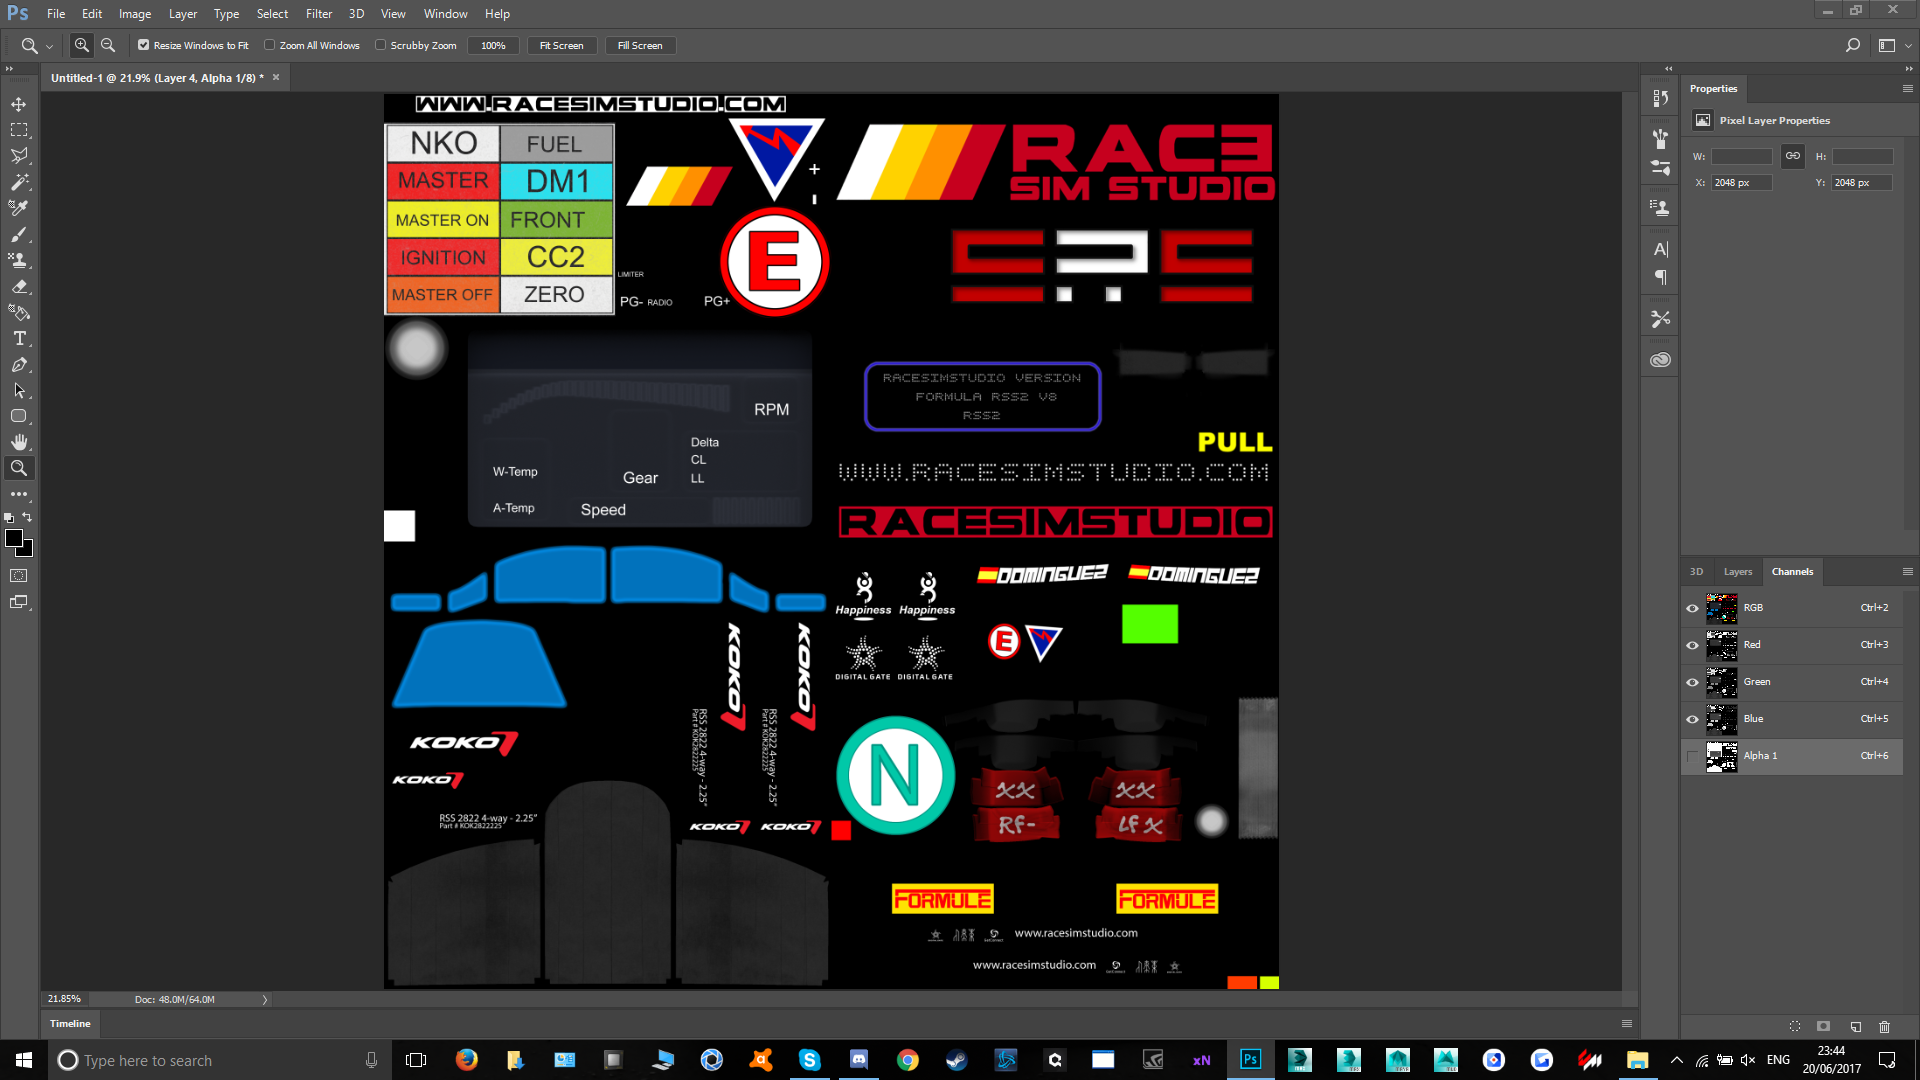Click the Zoom In option button
Viewport: 1920px width, 1080px height.
point(82,45)
